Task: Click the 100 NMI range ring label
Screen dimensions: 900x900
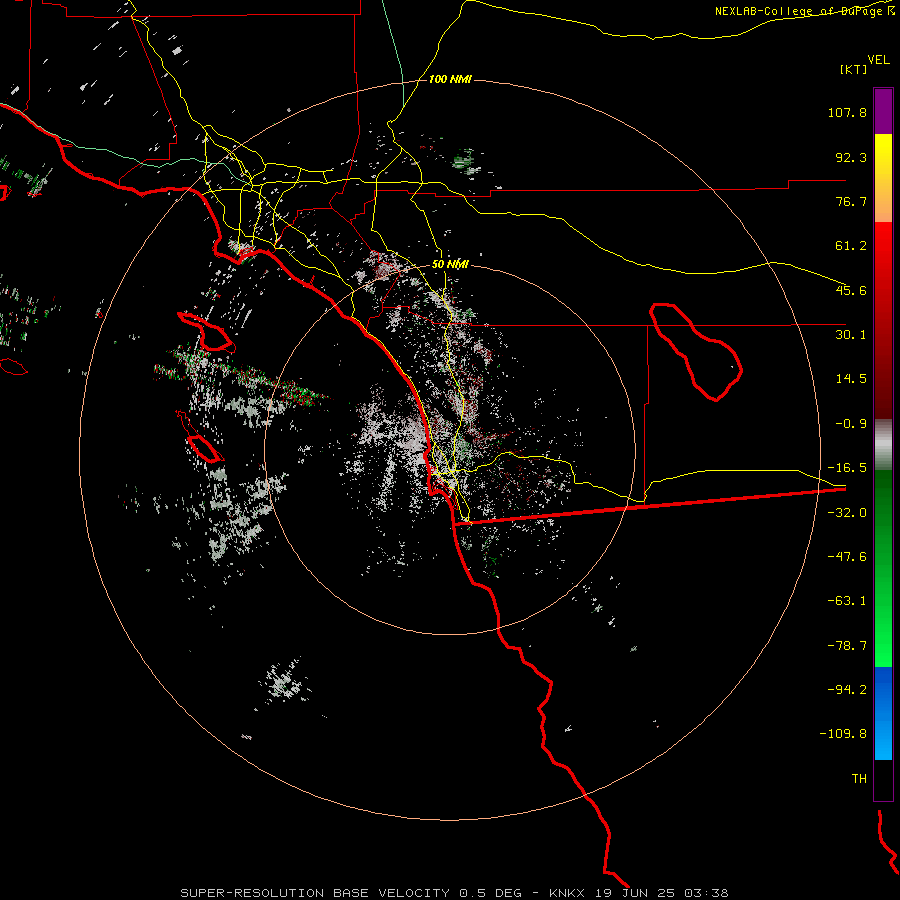Action: (450, 79)
